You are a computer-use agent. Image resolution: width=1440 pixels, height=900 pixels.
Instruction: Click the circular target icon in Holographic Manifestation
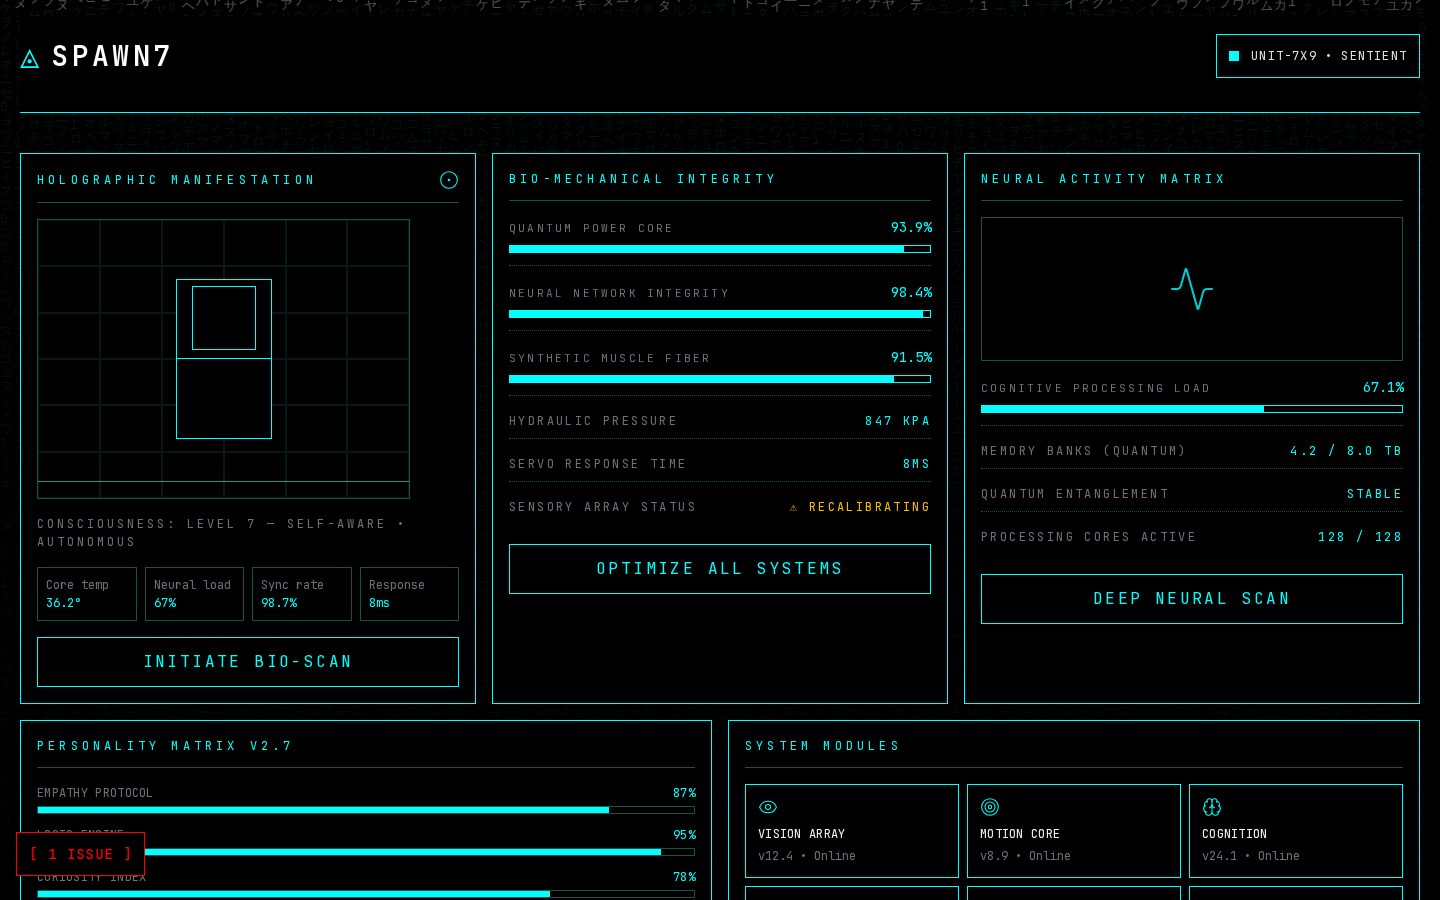tap(449, 180)
